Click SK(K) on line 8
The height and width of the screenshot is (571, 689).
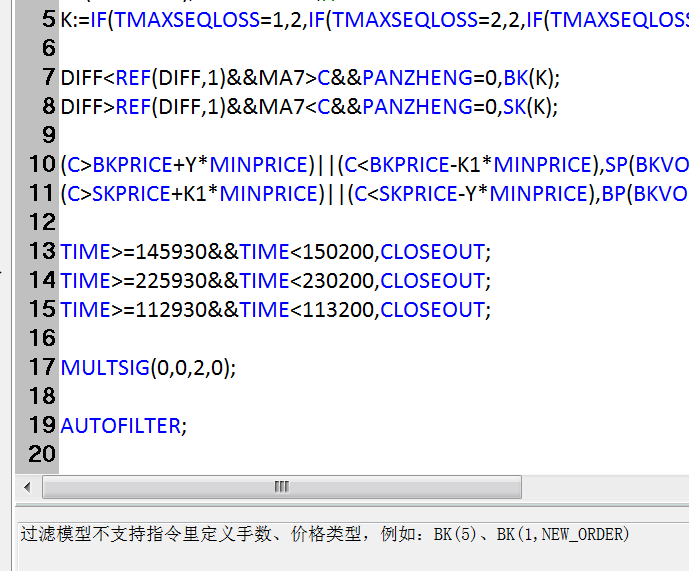coord(527,107)
